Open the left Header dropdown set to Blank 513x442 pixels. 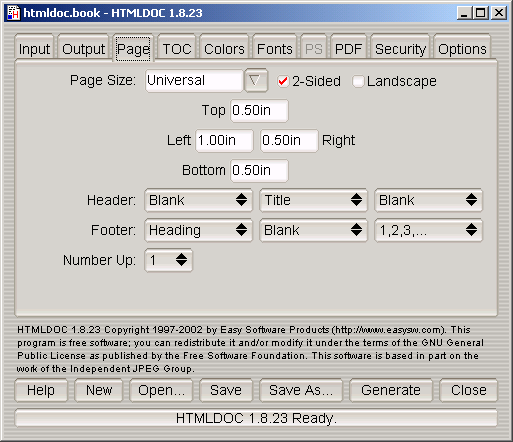pyautogui.click(x=198, y=200)
